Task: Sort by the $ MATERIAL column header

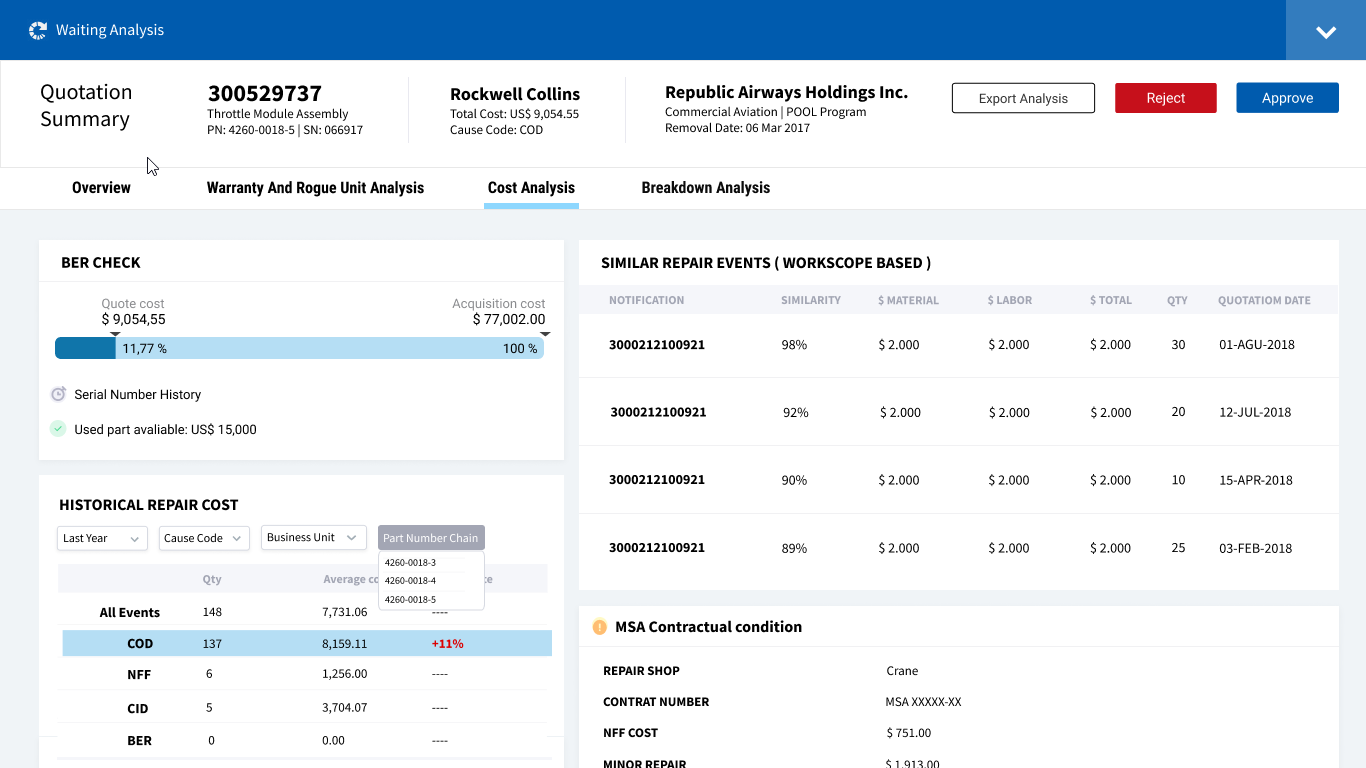Action: click(x=908, y=300)
